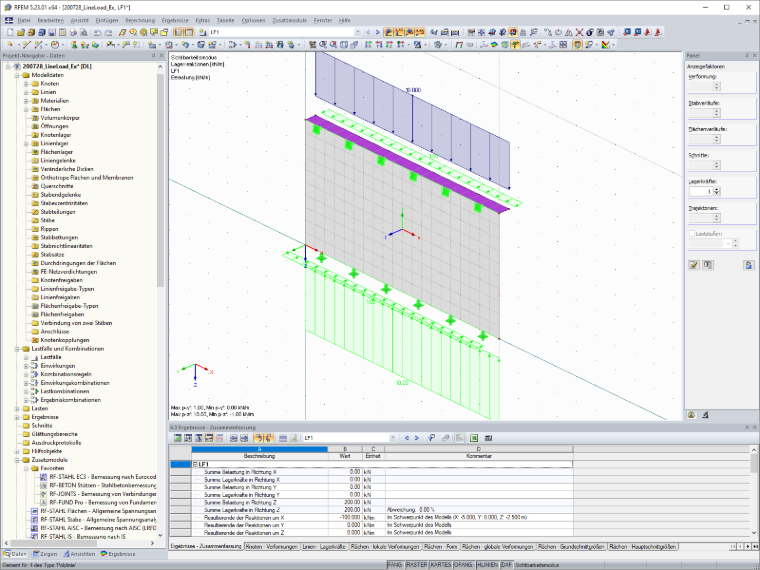
Task: Open the LF1 load case dropdown in main toolbar
Action: 358,32
